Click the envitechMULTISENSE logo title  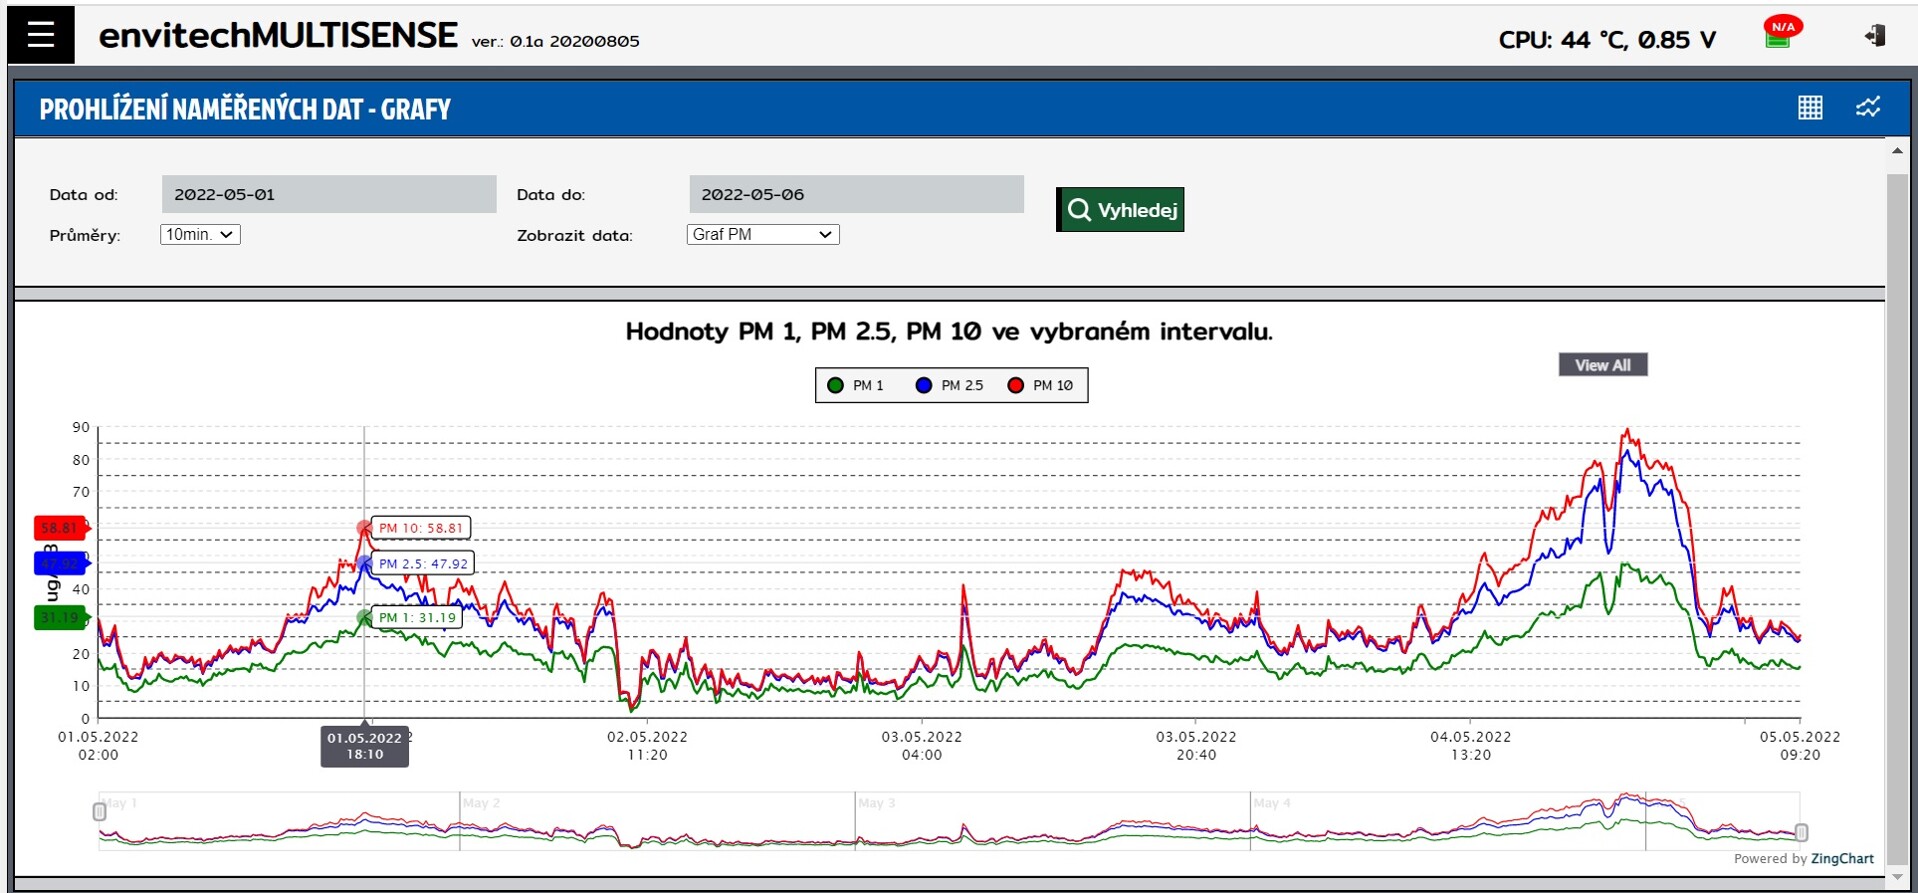coord(278,36)
